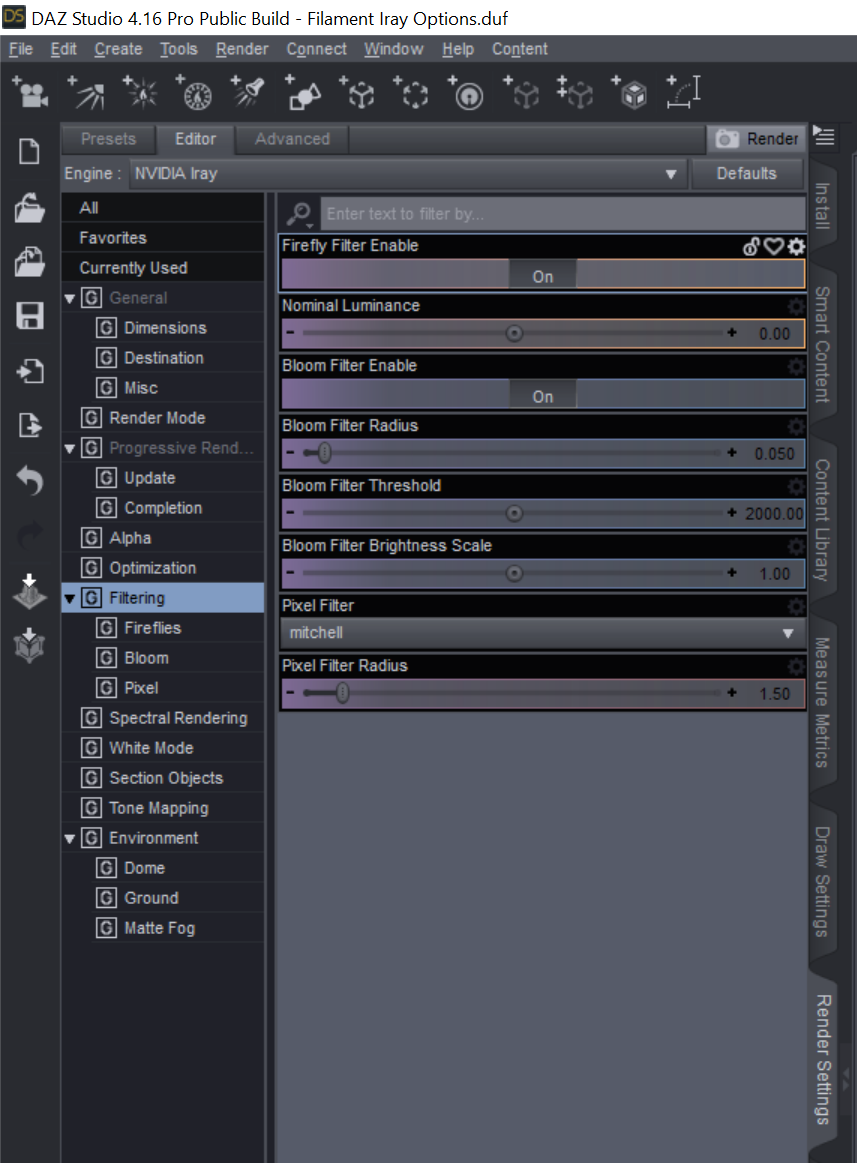Favorite Firefly Filter Enable with heart icon

coord(773,246)
